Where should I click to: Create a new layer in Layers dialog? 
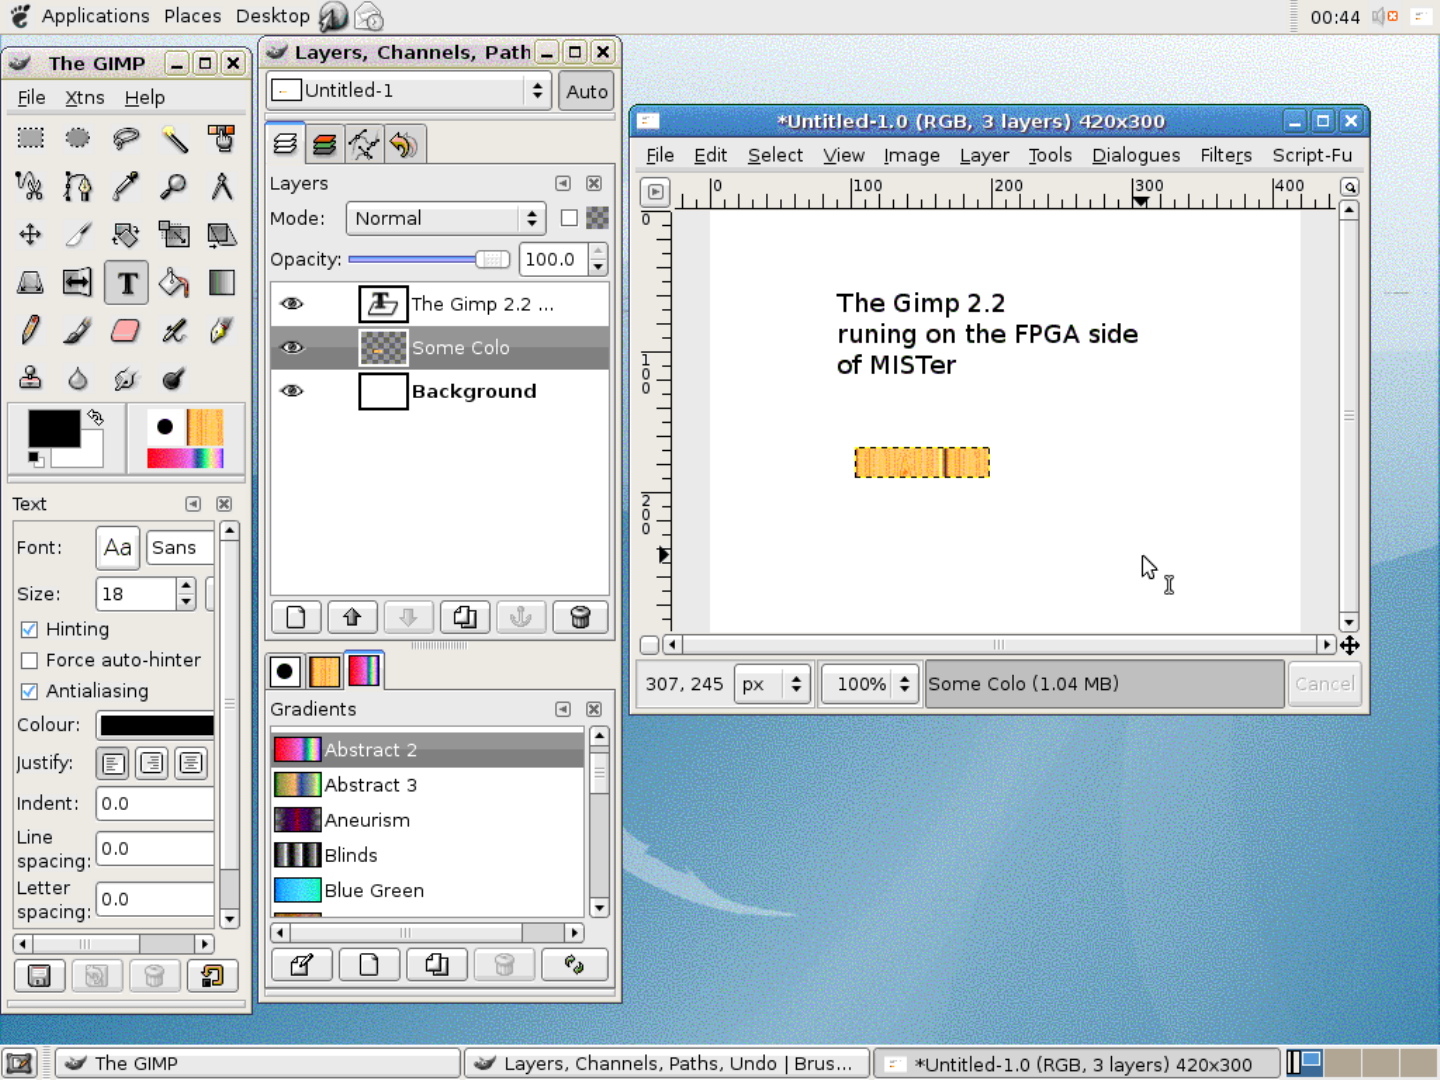coord(296,617)
